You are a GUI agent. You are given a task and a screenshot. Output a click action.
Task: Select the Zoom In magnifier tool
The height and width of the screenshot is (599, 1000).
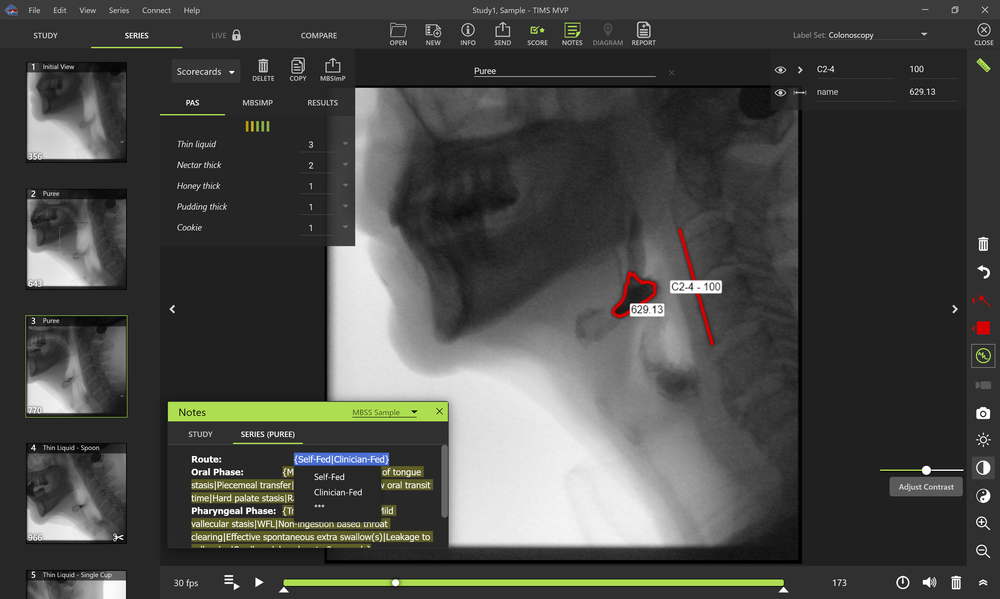click(983, 523)
